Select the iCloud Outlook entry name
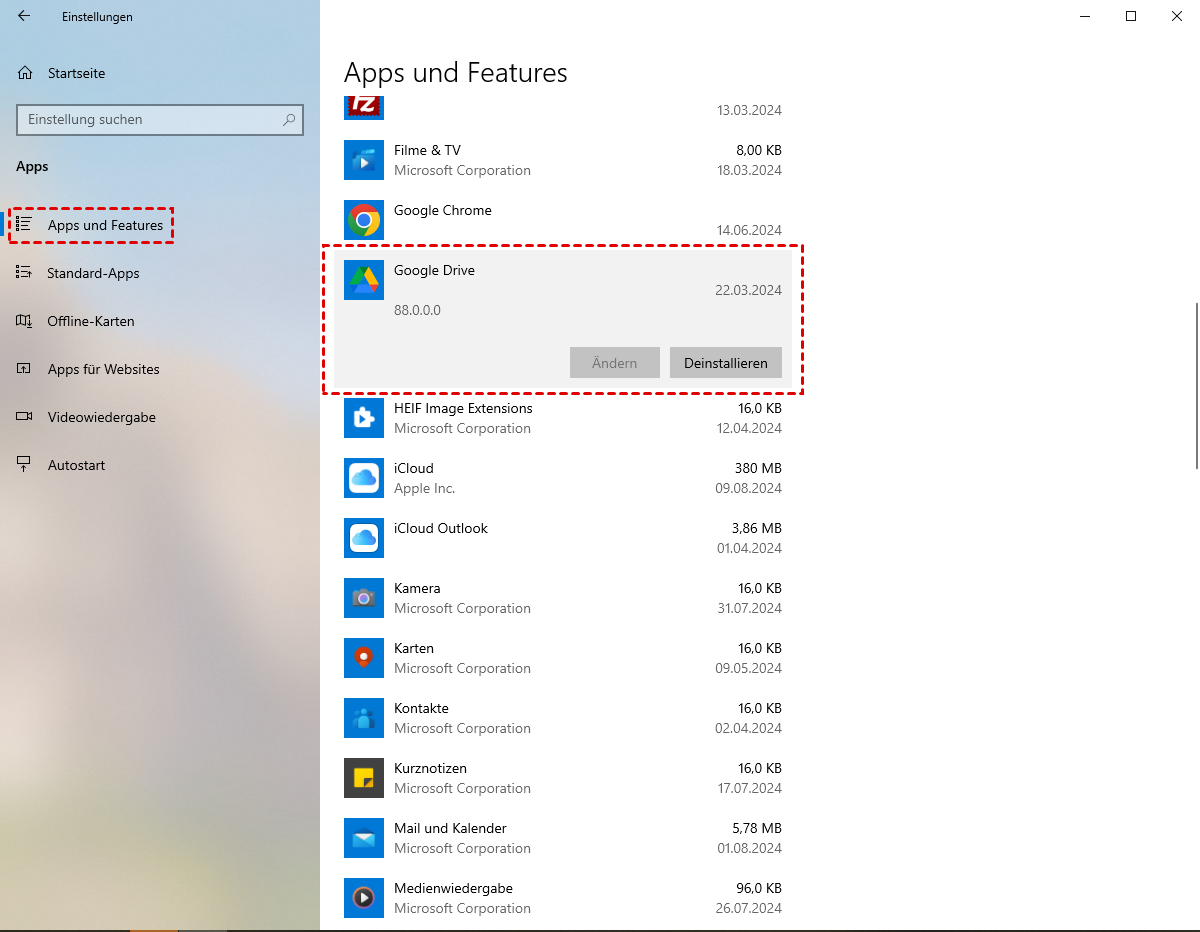 coord(441,528)
